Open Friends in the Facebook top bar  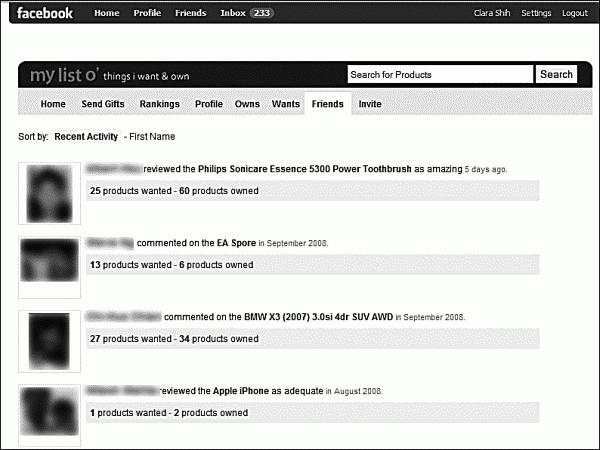tap(190, 13)
